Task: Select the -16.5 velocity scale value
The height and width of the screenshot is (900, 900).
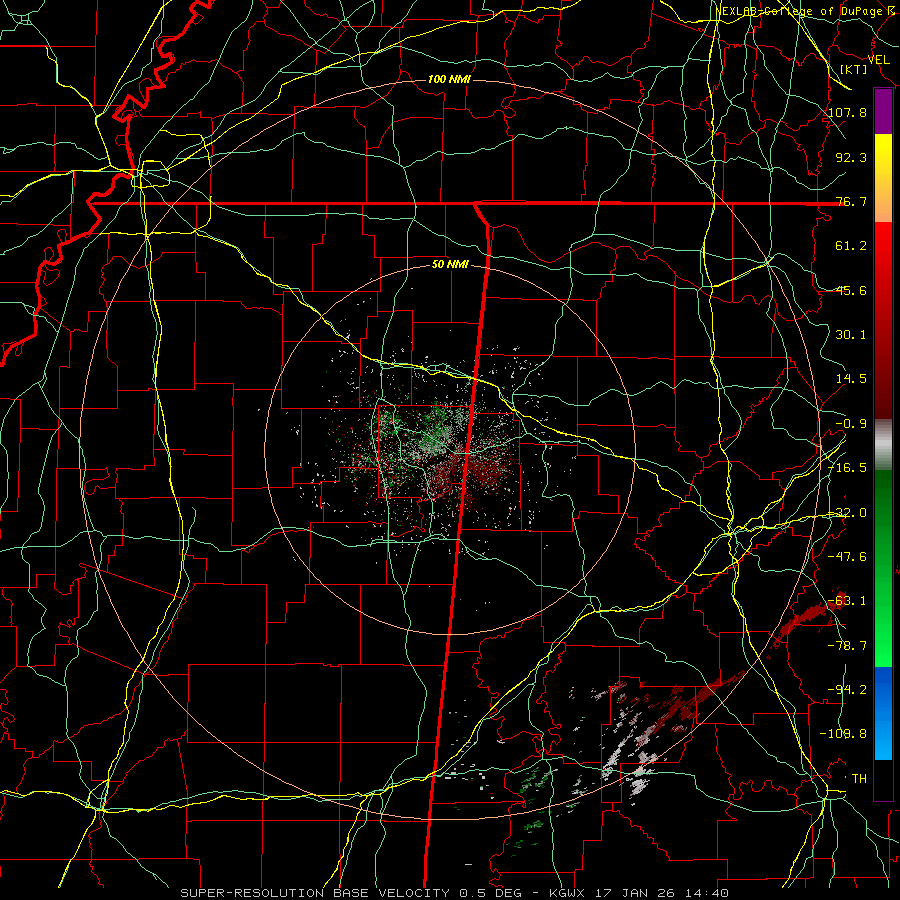Action: coord(848,468)
